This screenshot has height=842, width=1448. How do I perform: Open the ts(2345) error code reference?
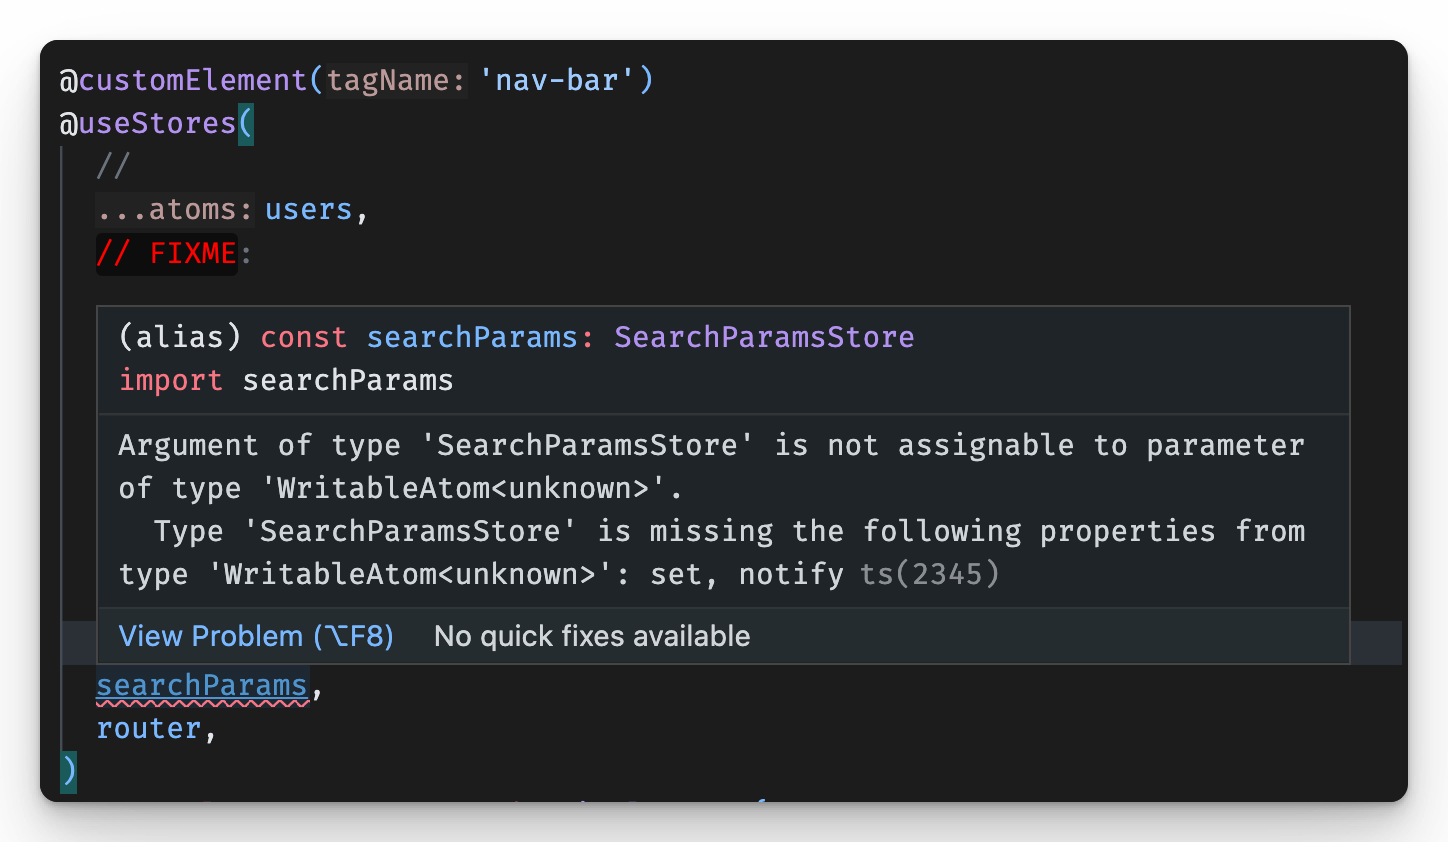tap(928, 574)
